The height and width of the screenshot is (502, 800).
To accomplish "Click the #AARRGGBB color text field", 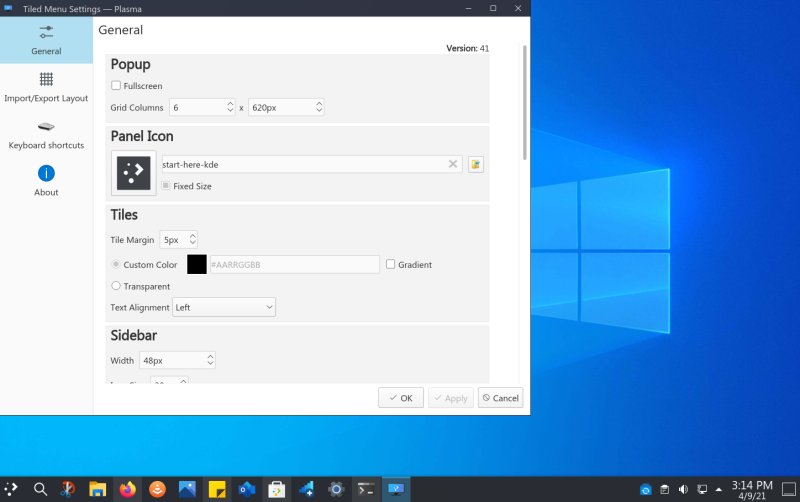I will [293, 264].
